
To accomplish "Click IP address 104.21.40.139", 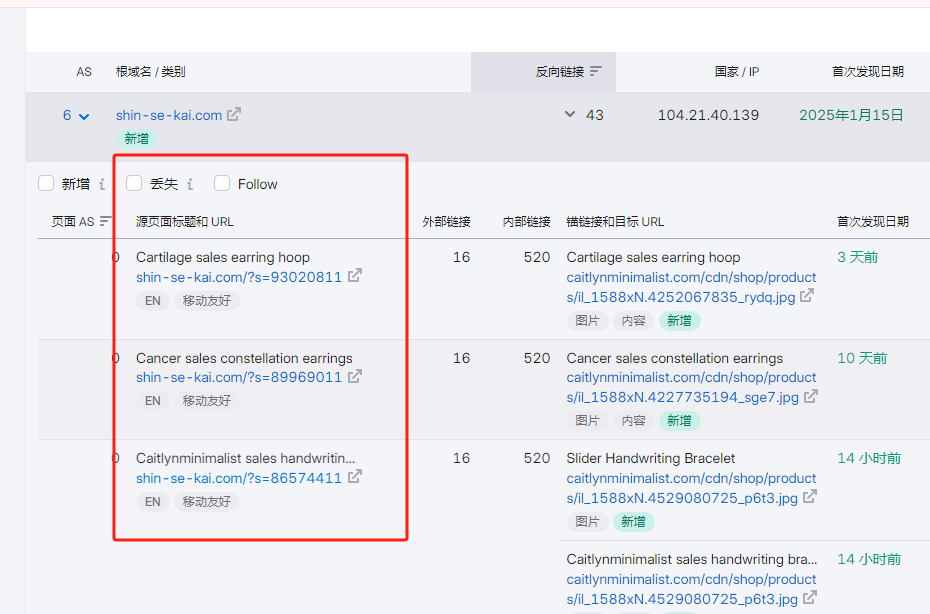I will 708,115.
